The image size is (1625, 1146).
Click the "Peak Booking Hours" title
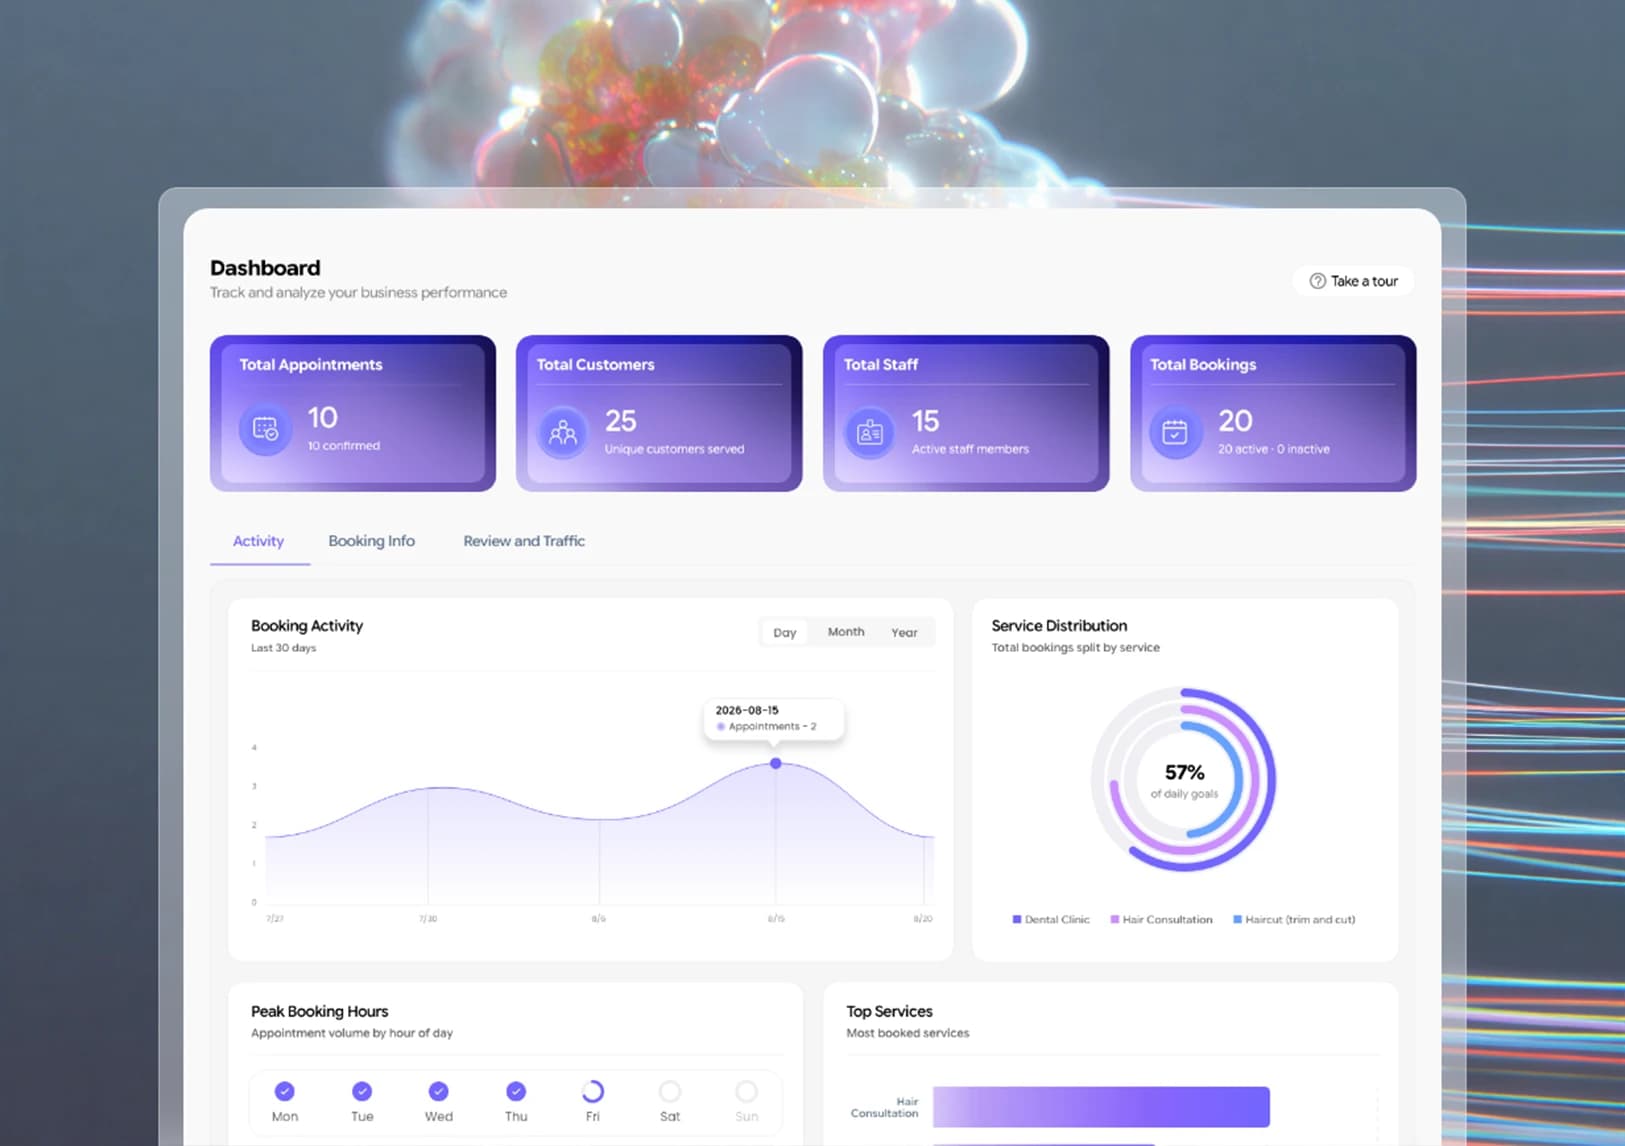pos(319,1012)
